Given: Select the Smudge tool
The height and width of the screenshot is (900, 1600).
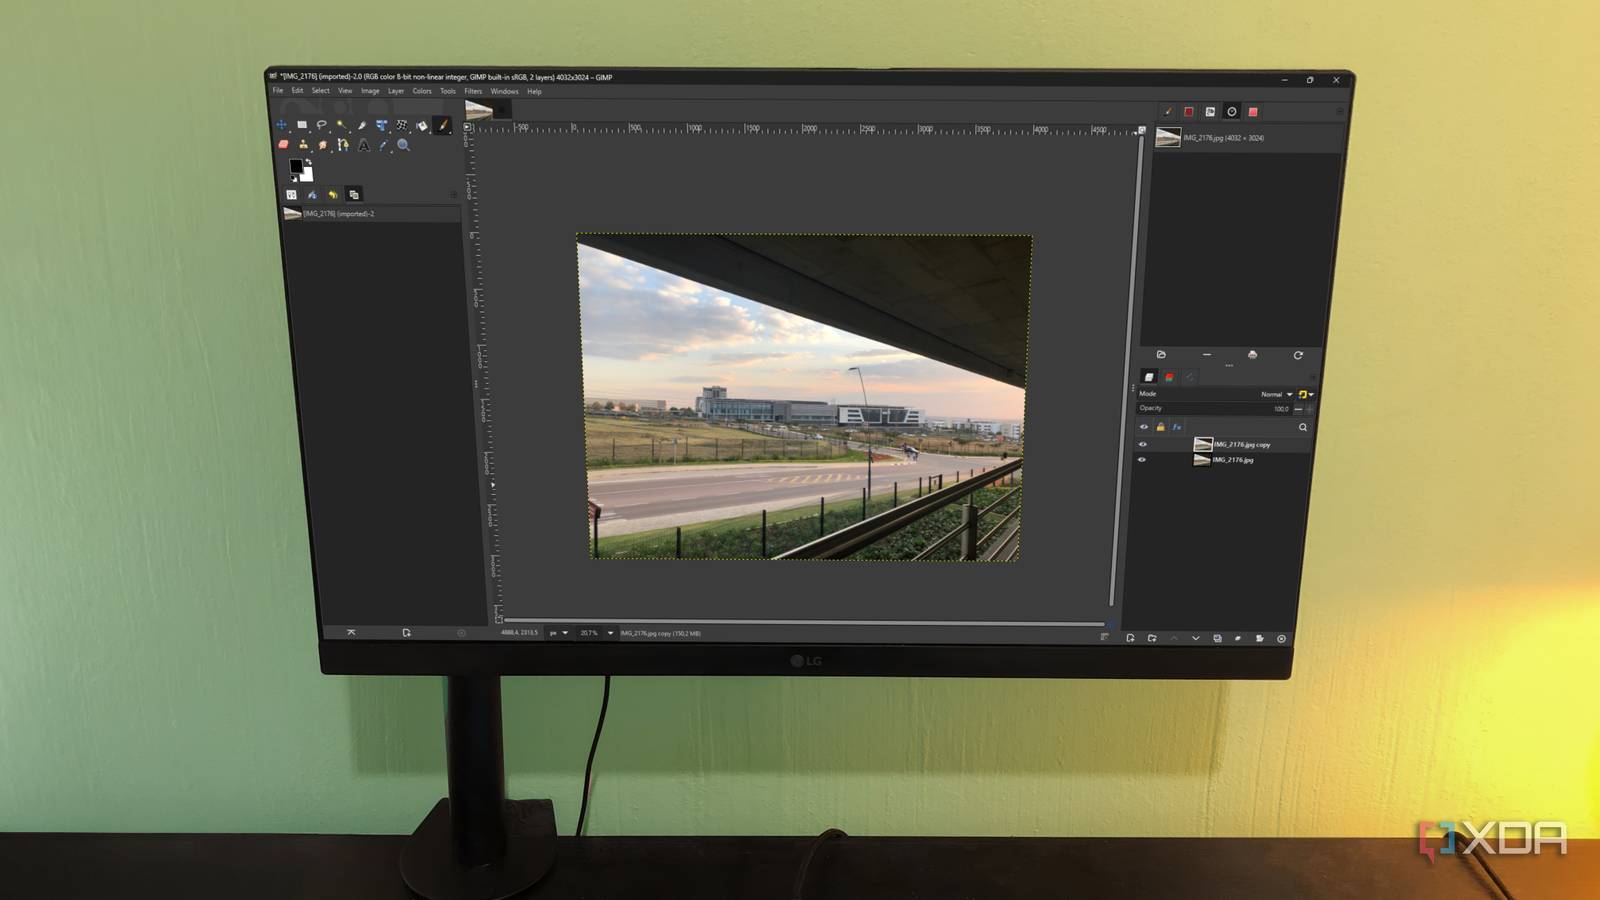Looking at the screenshot, I should coord(323,145).
